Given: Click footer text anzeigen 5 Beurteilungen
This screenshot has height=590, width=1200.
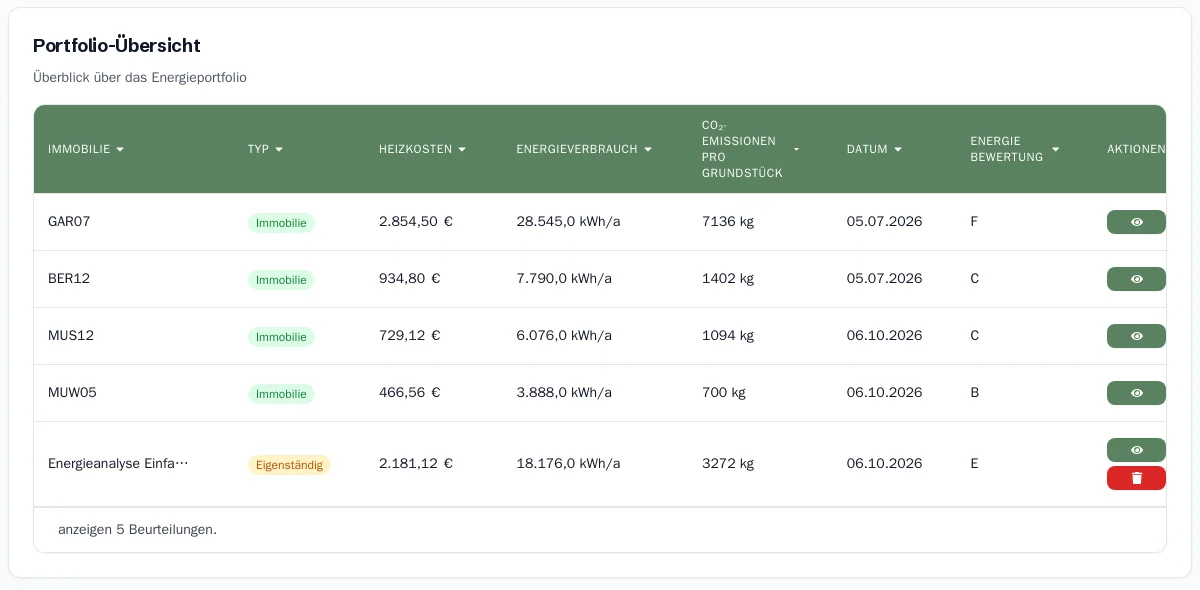Looking at the screenshot, I should (138, 530).
